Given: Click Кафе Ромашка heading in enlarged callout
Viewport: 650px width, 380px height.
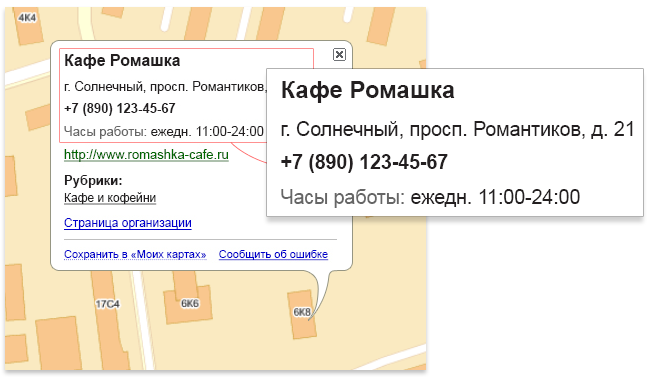Looking at the screenshot, I should (368, 90).
